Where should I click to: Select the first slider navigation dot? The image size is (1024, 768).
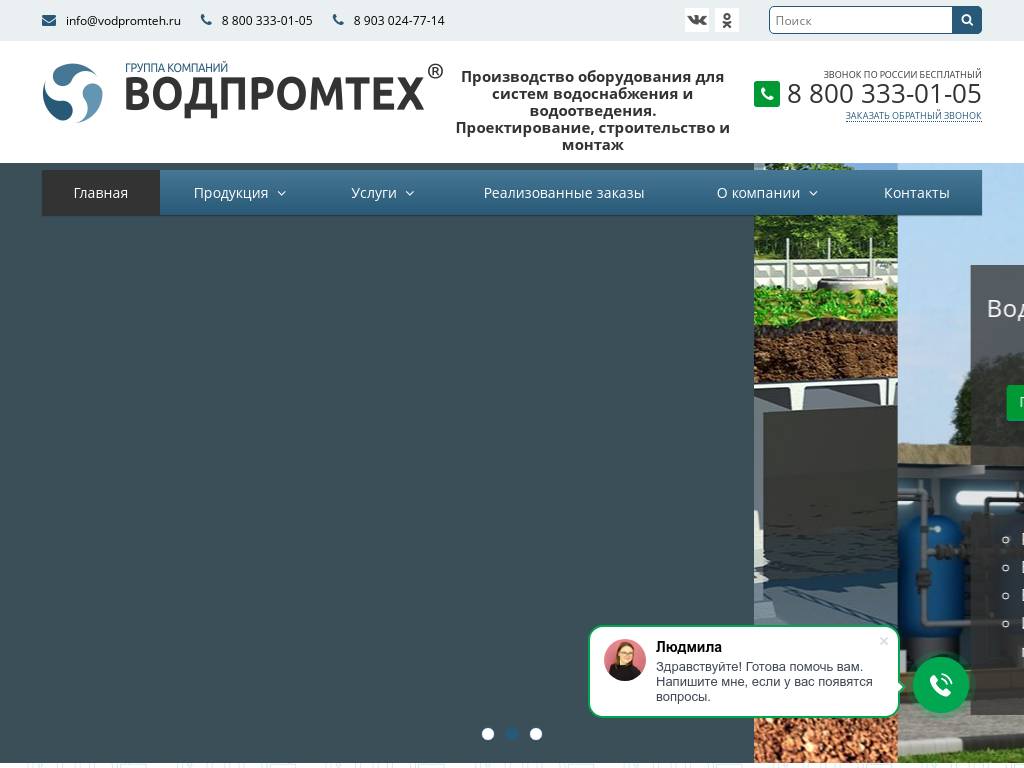click(x=488, y=733)
